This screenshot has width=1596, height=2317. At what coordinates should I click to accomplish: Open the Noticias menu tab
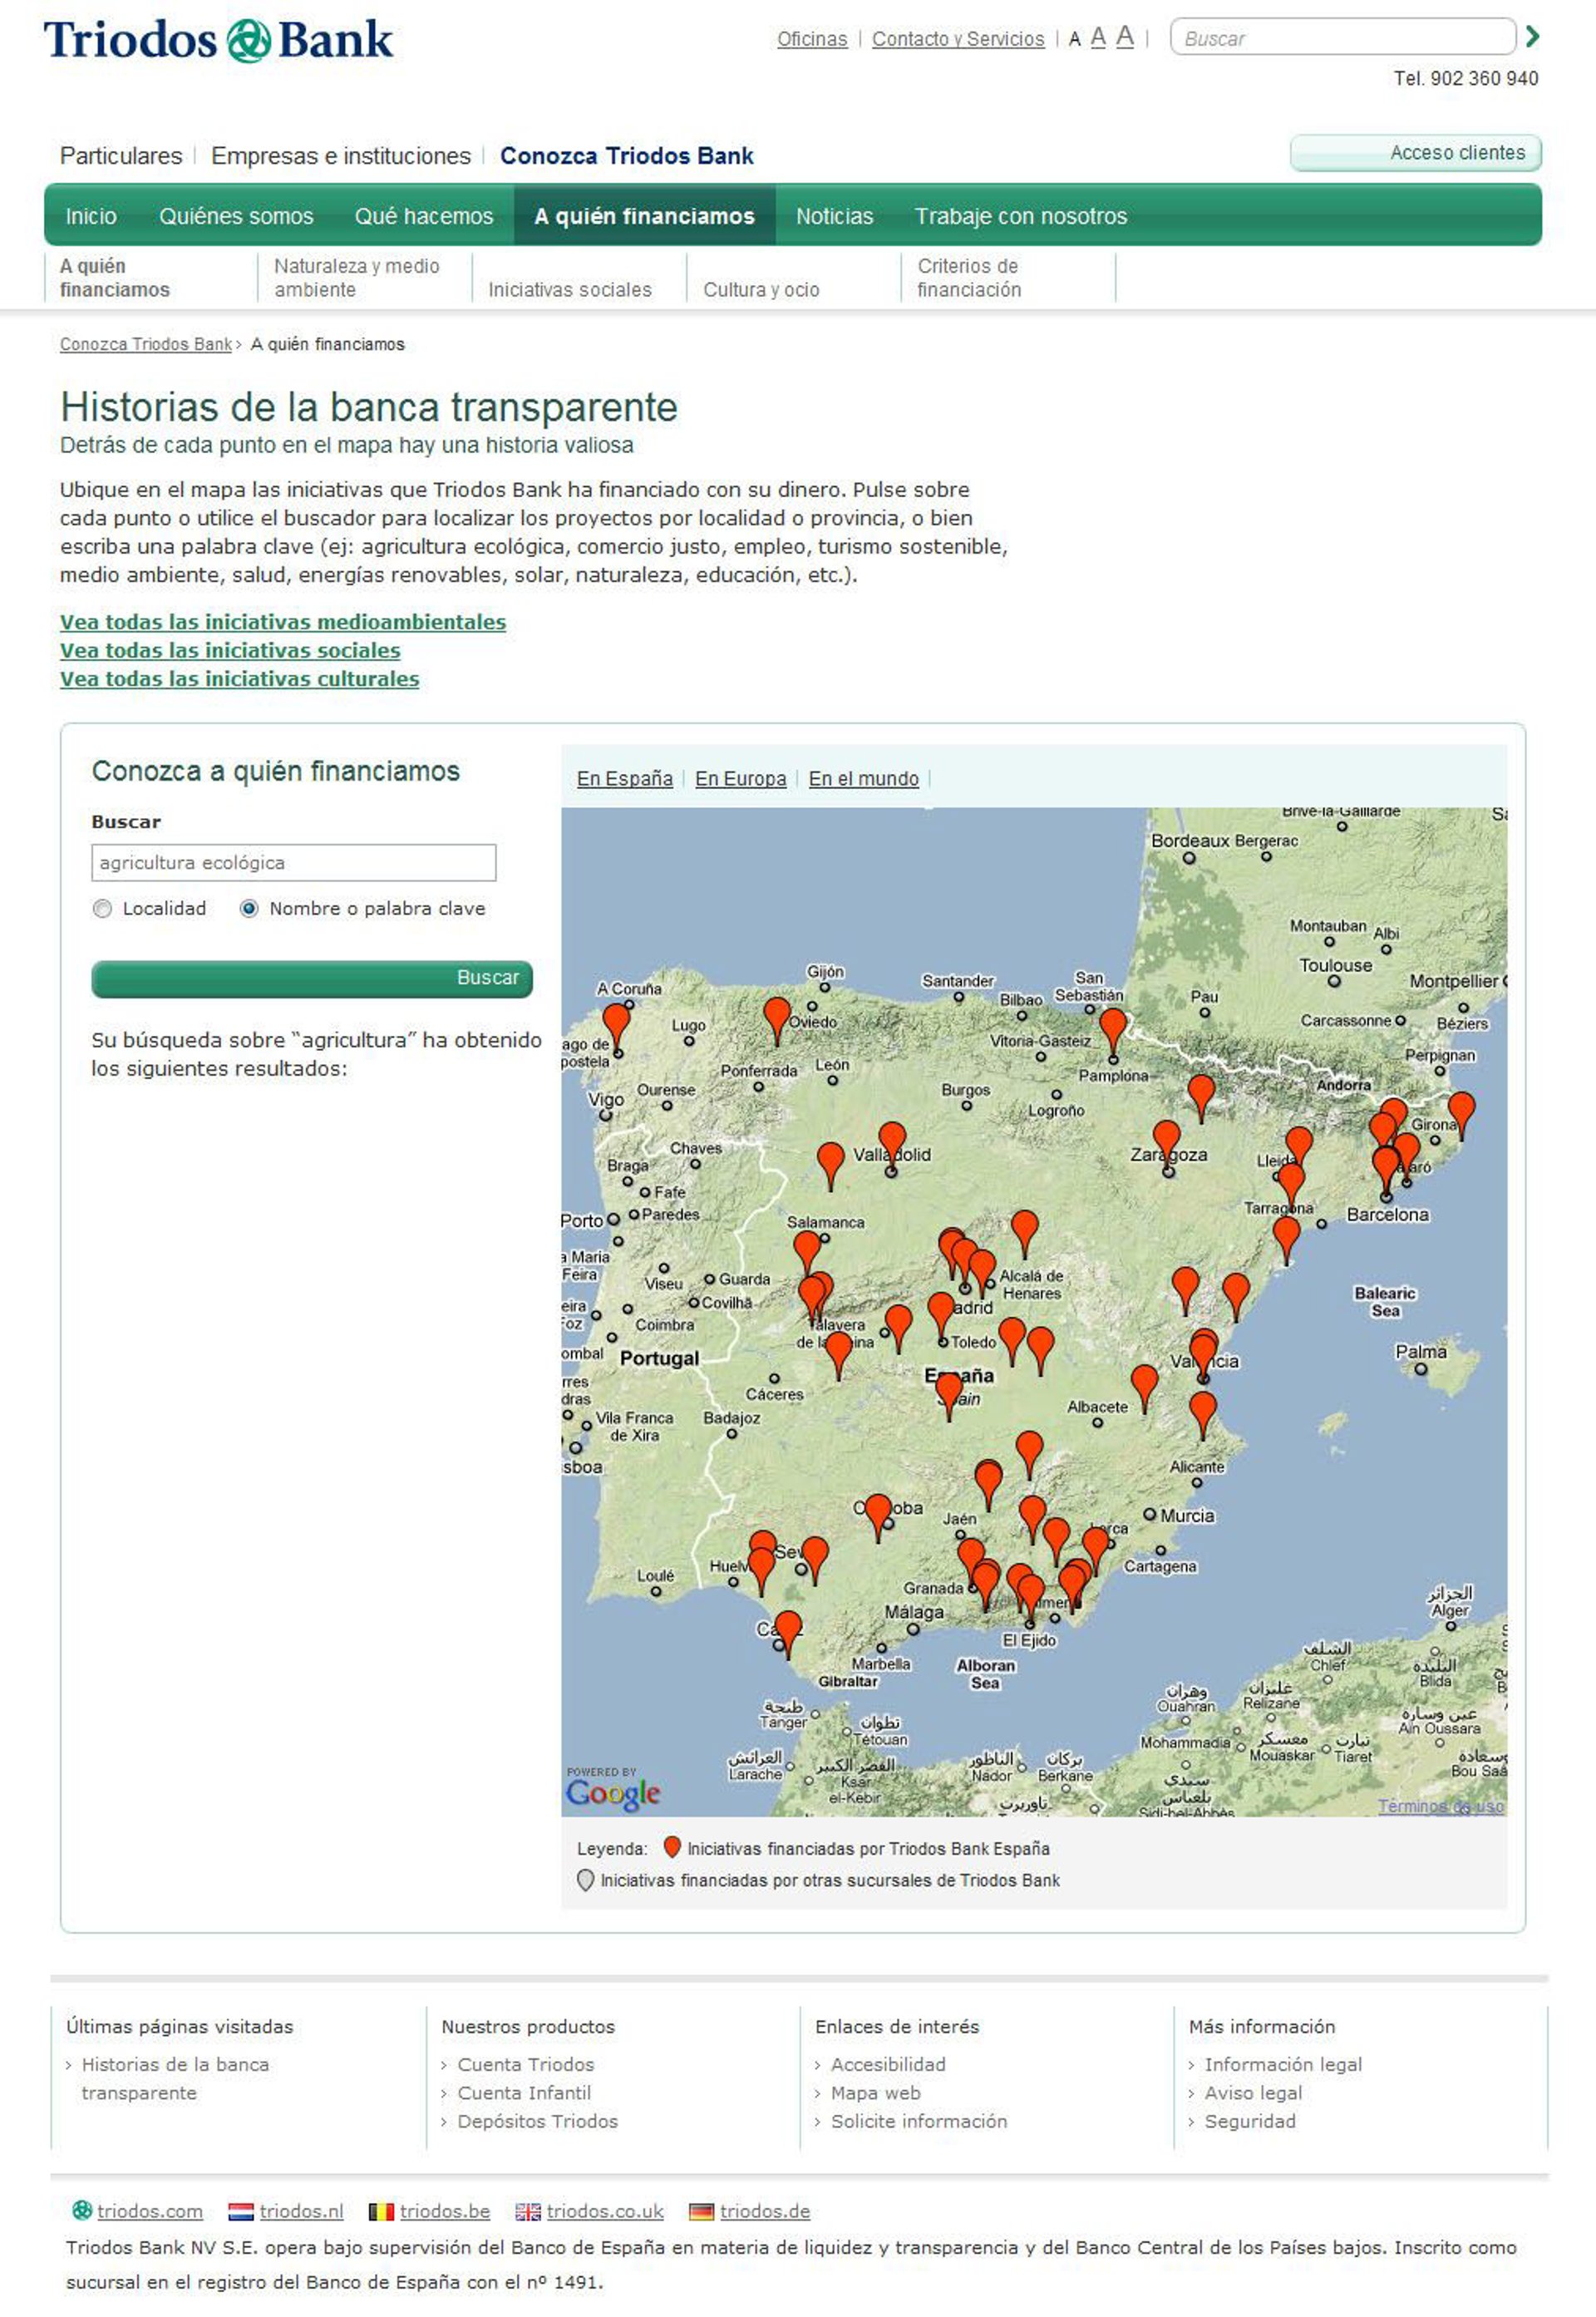pyautogui.click(x=834, y=216)
